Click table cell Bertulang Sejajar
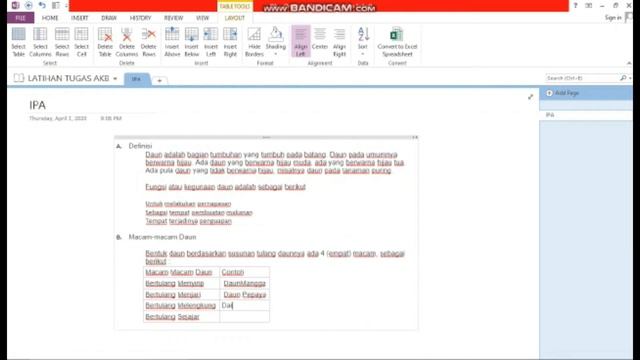The height and width of the screenshot is (360, 640). (x=182, y=317)
